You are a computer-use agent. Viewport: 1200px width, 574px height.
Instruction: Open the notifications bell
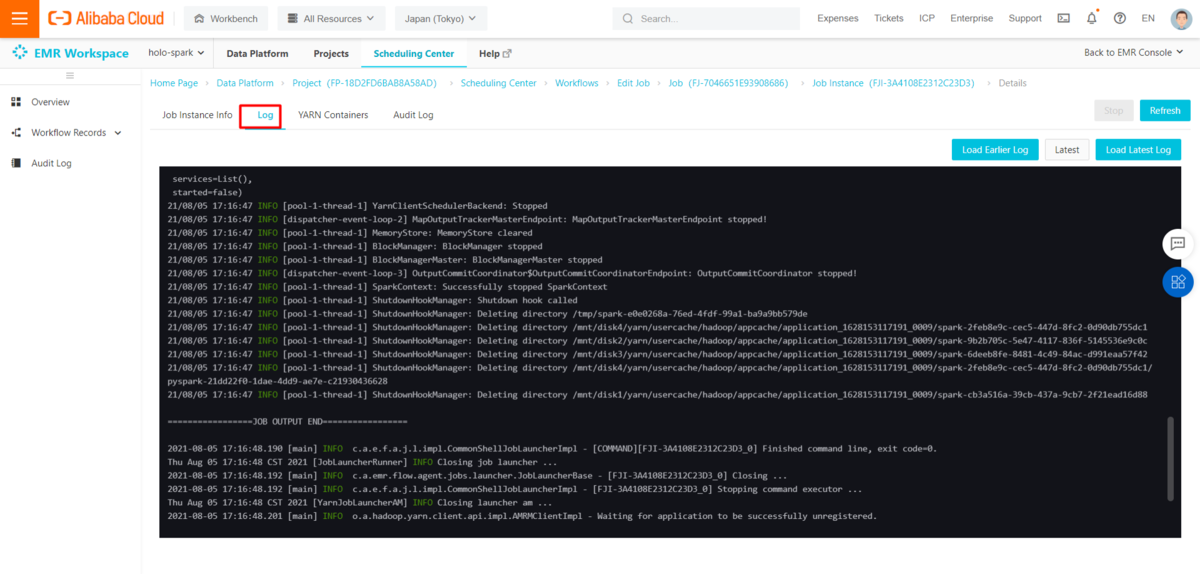[1091, 18]
